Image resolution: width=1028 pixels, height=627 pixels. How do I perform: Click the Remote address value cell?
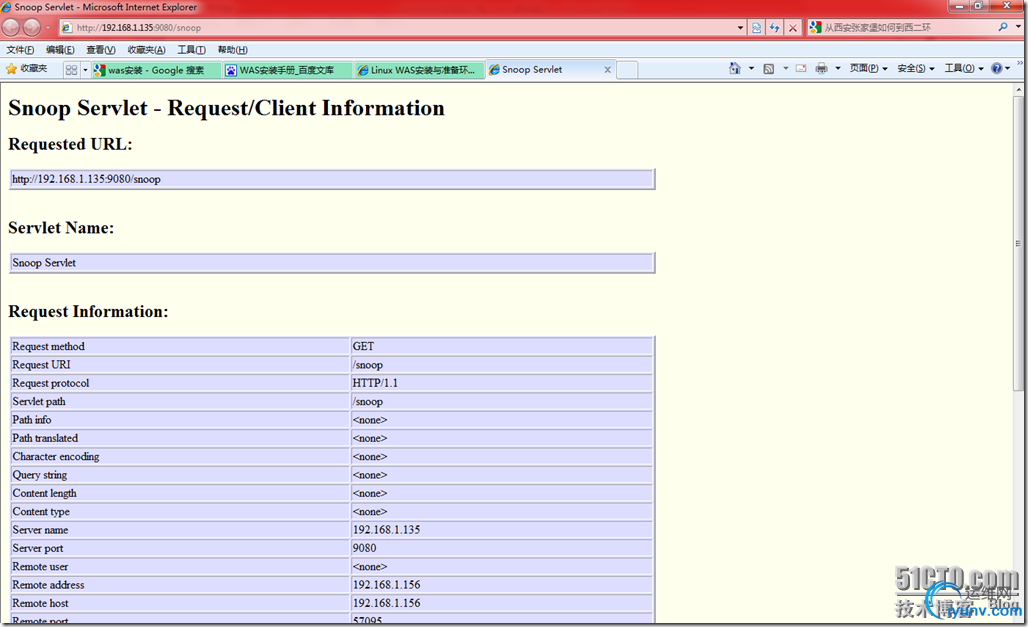pos(502,585)
